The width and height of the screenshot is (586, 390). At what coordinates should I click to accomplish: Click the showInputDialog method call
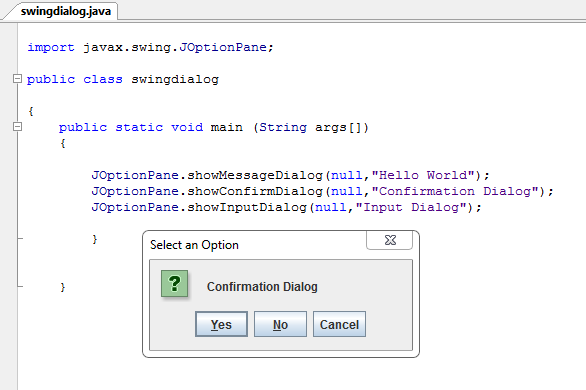pos(247,207)
